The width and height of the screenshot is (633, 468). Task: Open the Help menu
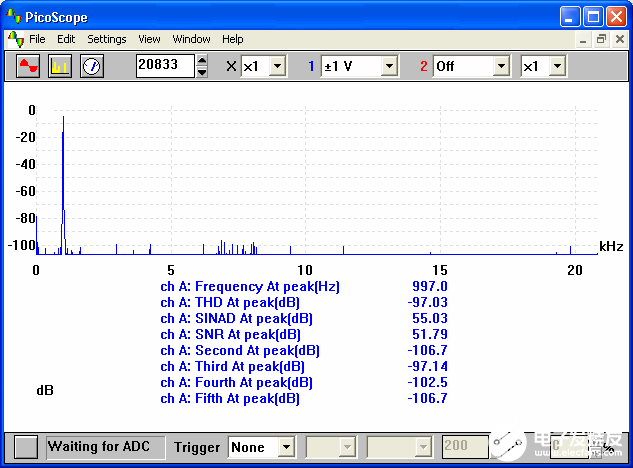pos(233,39)
